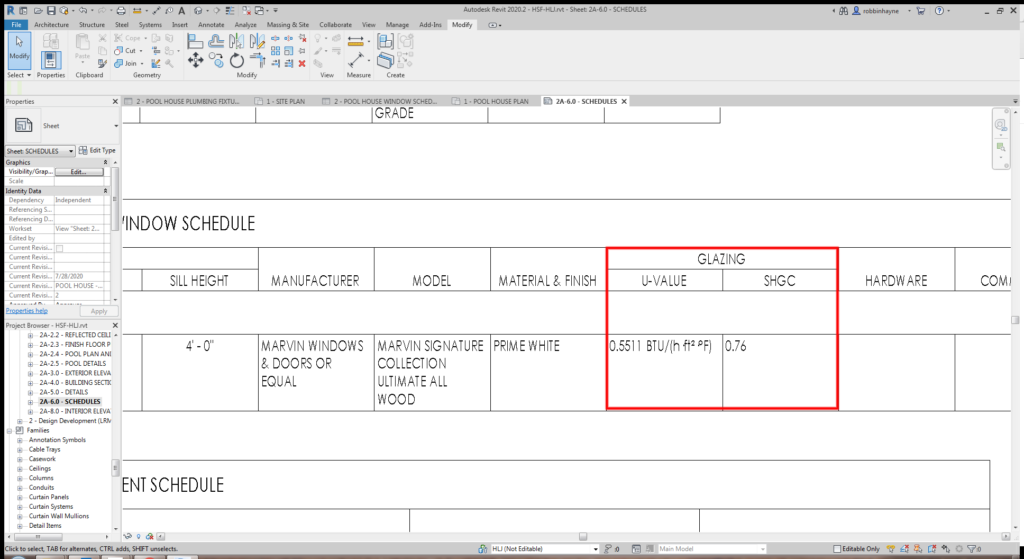Switch to the Architecture ribbon tab
1024x559 pixels.
[51, 25]
